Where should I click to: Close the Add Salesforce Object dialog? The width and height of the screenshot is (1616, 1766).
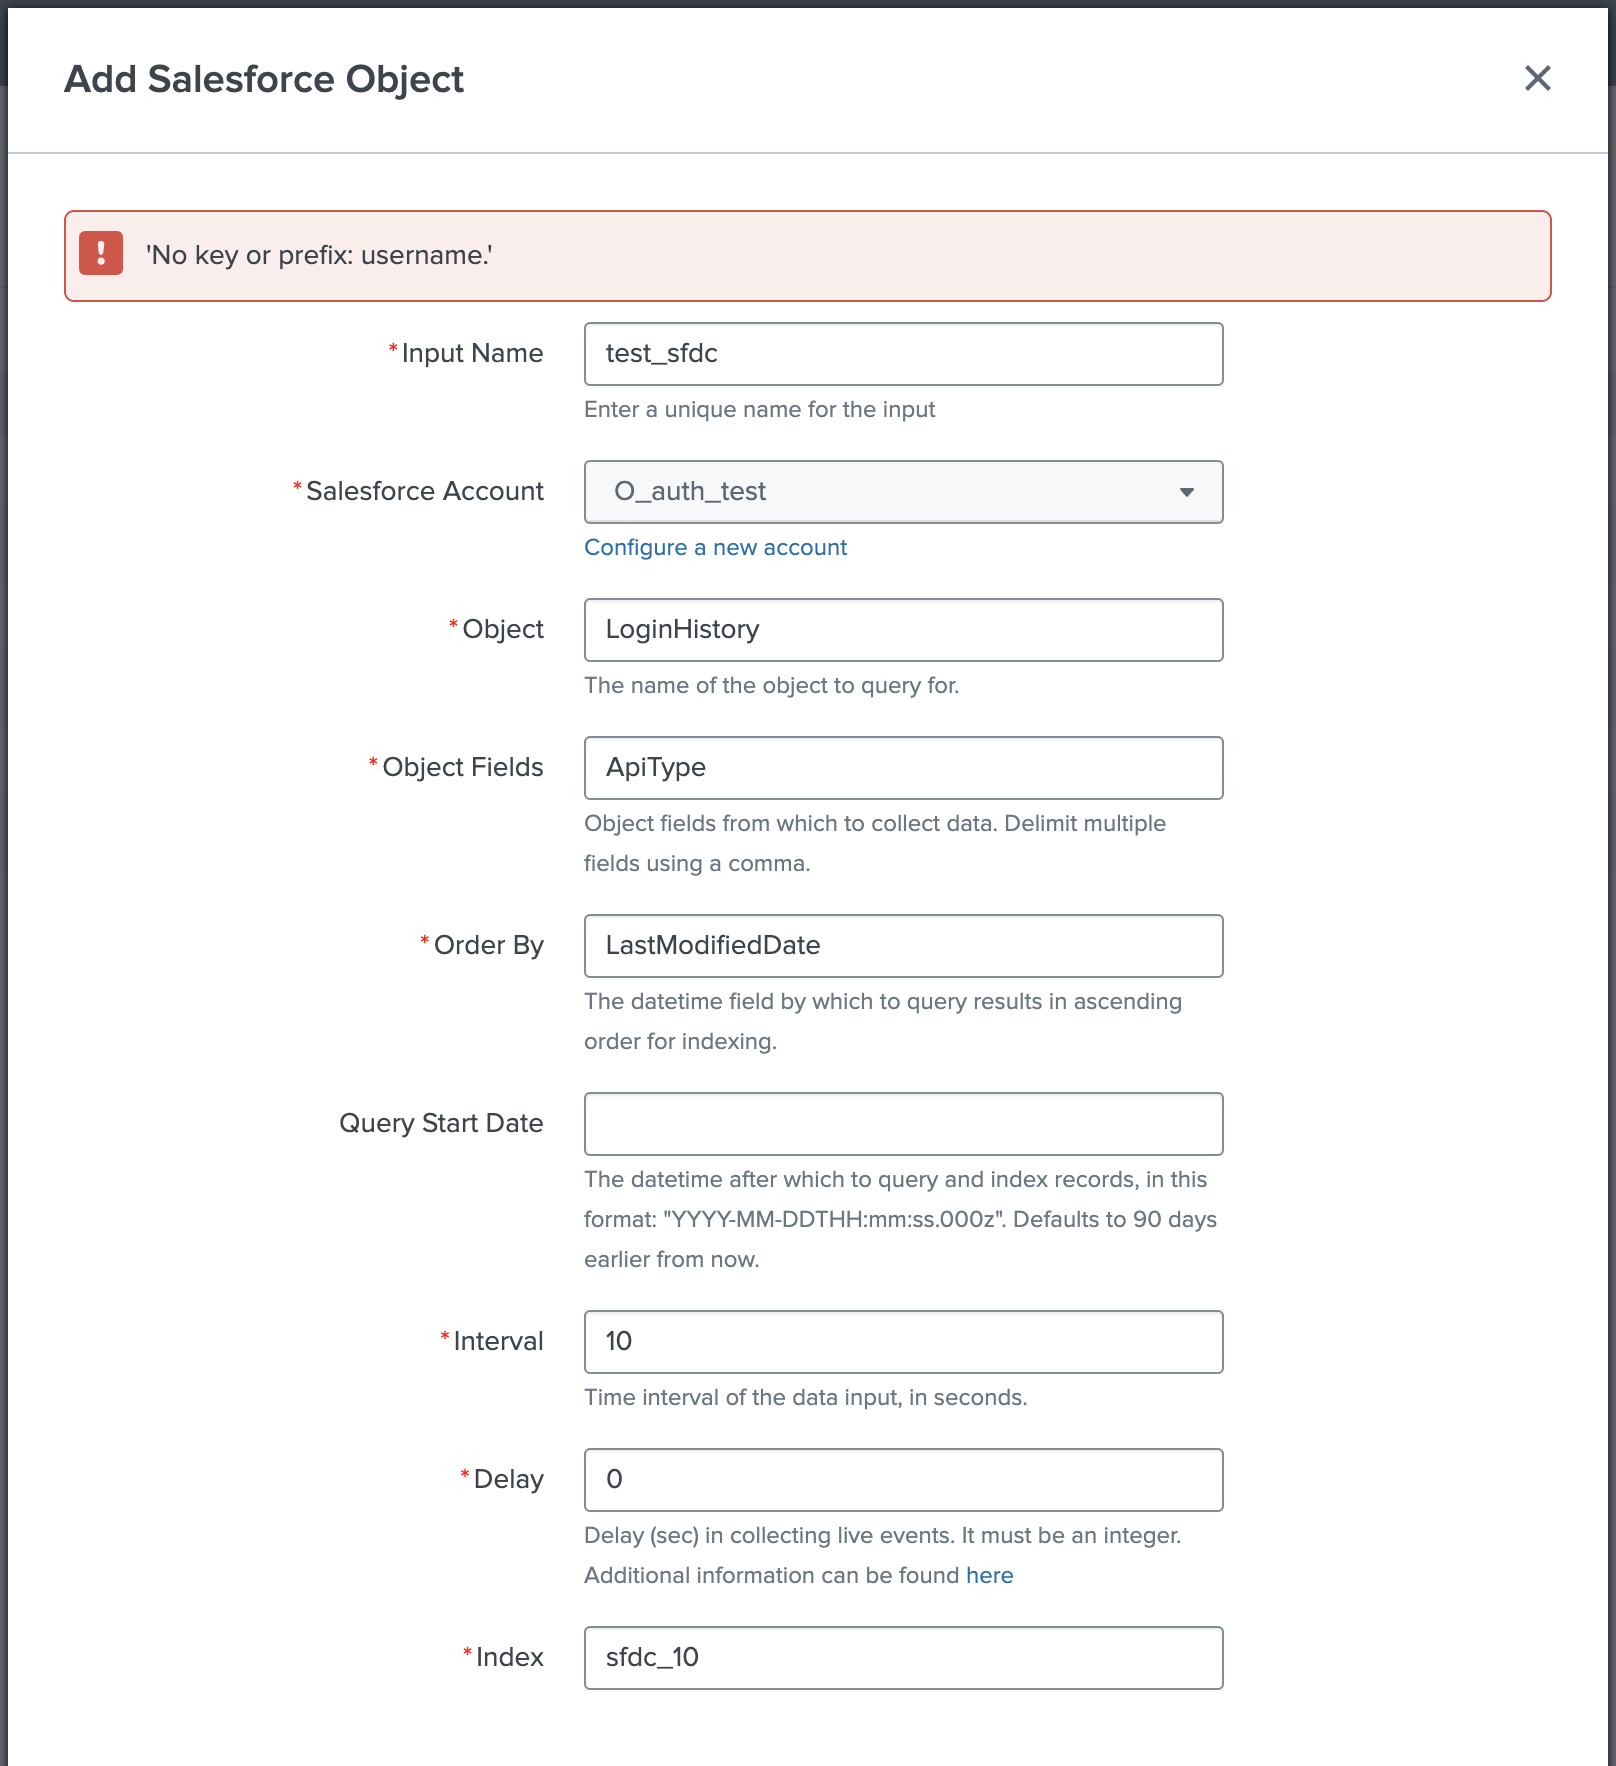[1538, 79]
